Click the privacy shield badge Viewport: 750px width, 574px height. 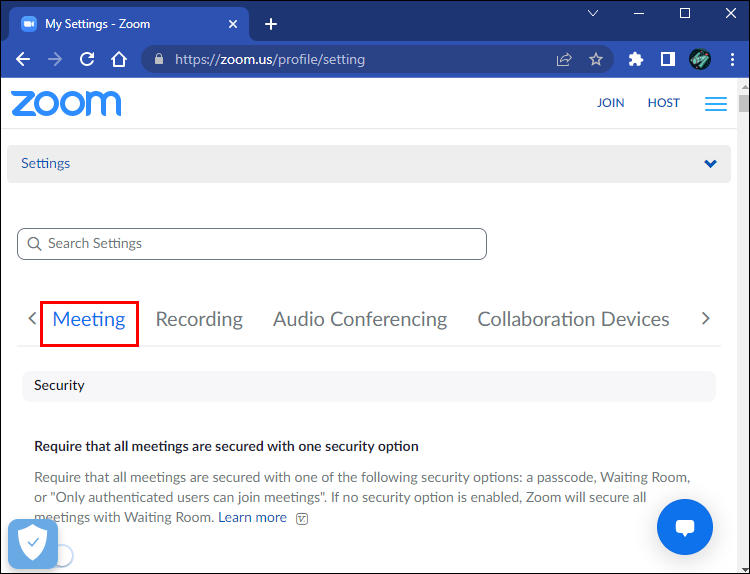33,543
